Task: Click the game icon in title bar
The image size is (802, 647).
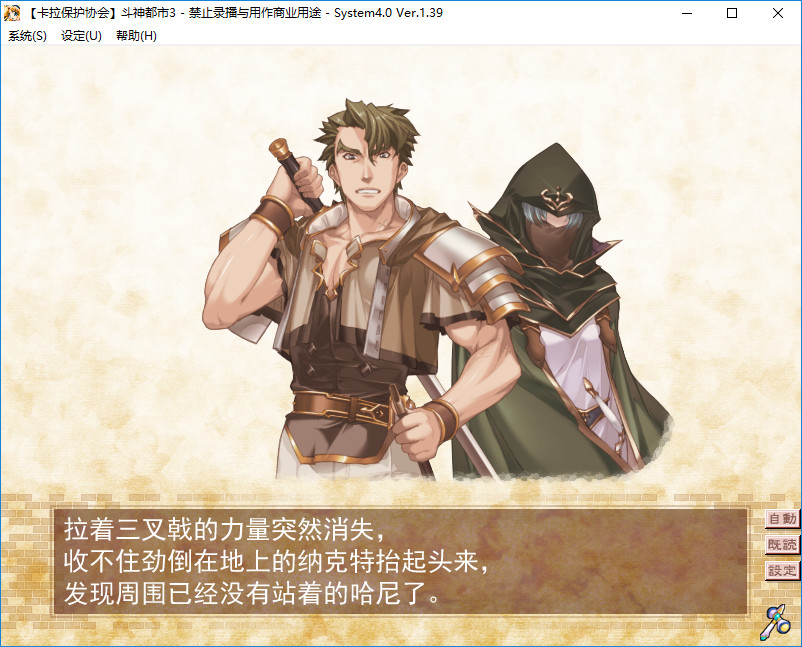Action: pos(11,13)
